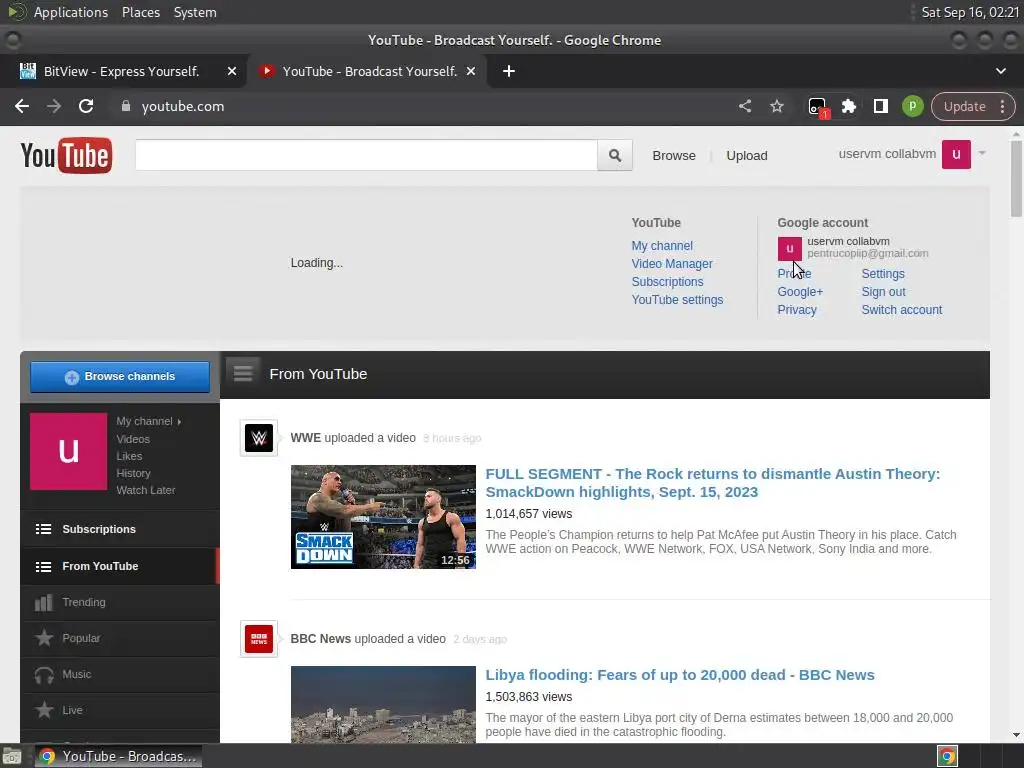
Task: Open Trending in the sidebar
Action: 120,602
